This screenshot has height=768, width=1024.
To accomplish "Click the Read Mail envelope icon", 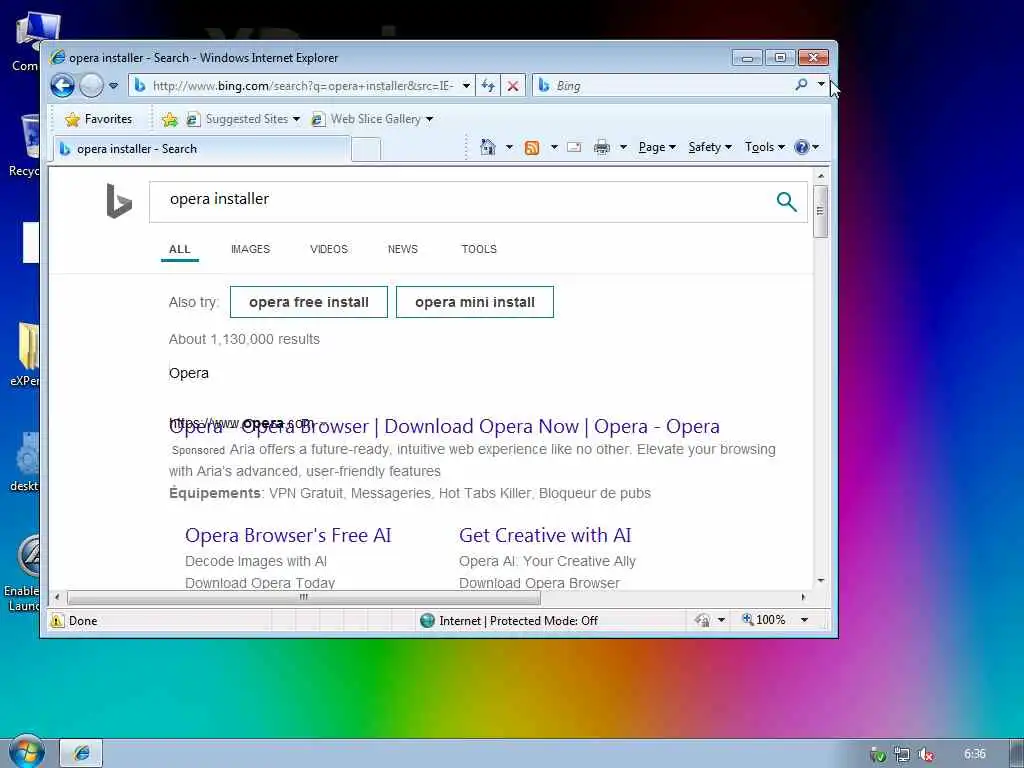I will (574, 147).
